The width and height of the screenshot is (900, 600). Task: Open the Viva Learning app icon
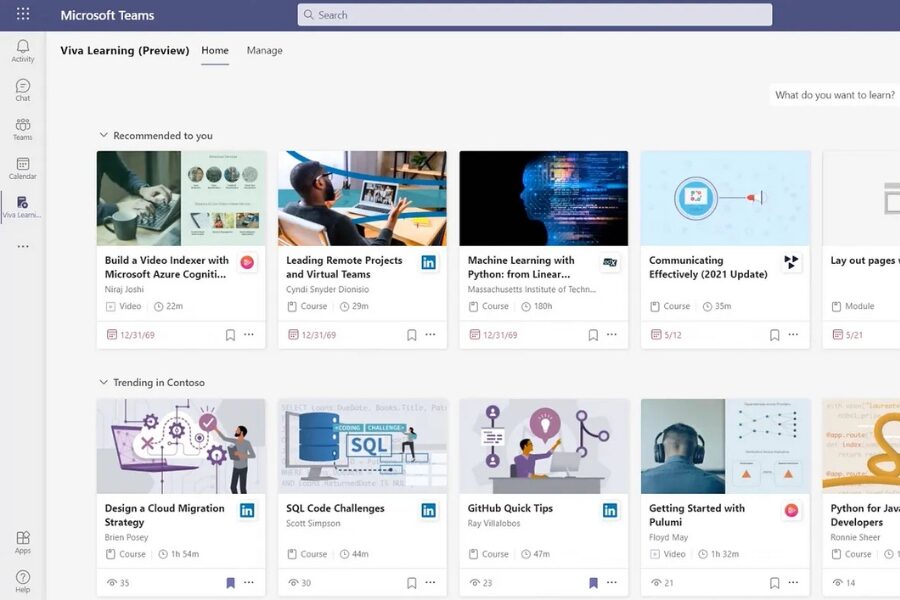click(x=22, y=204)
